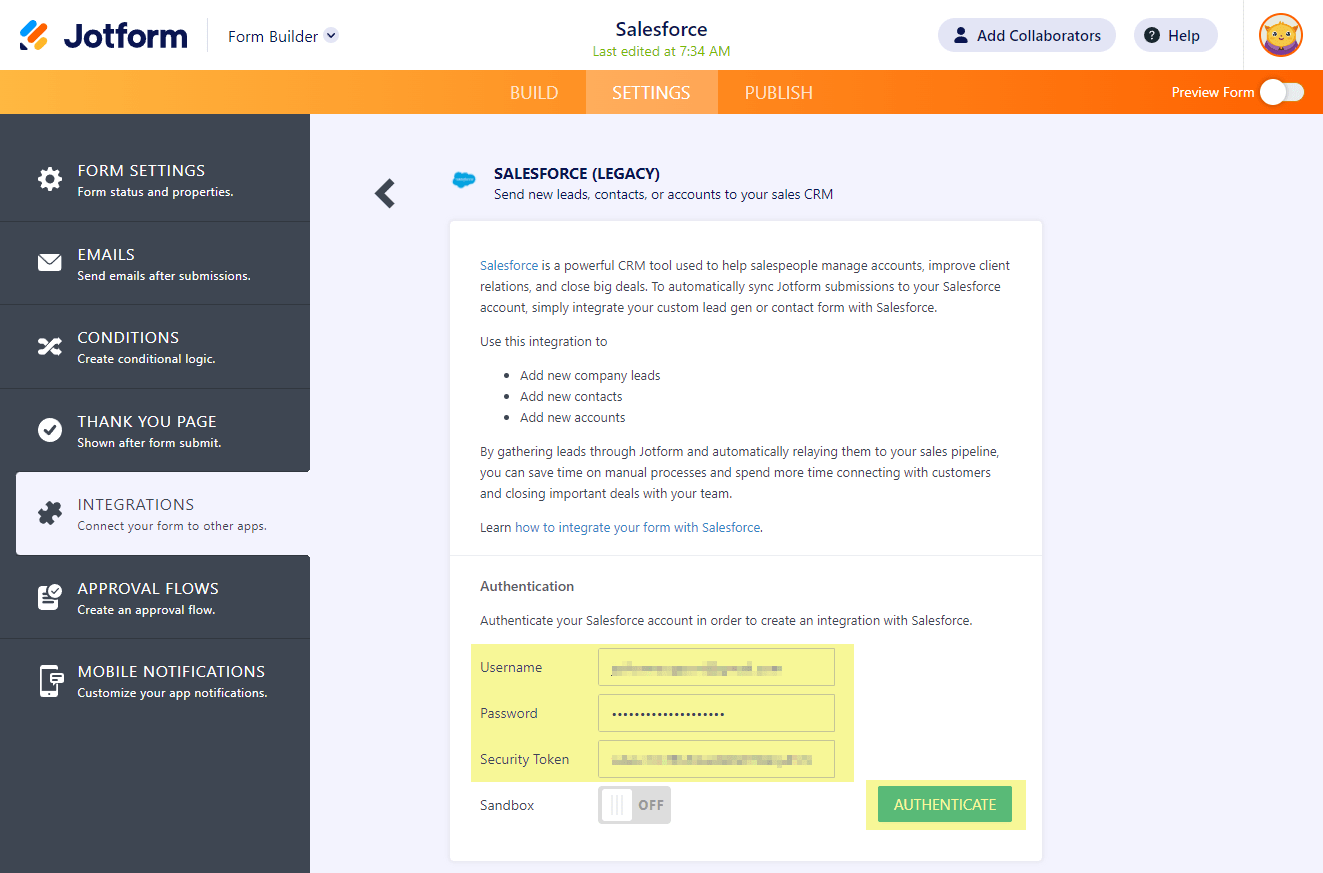Click the Authentication section heading
Viewport: 1323px width, 873px height.
click(x=527, y=586)
